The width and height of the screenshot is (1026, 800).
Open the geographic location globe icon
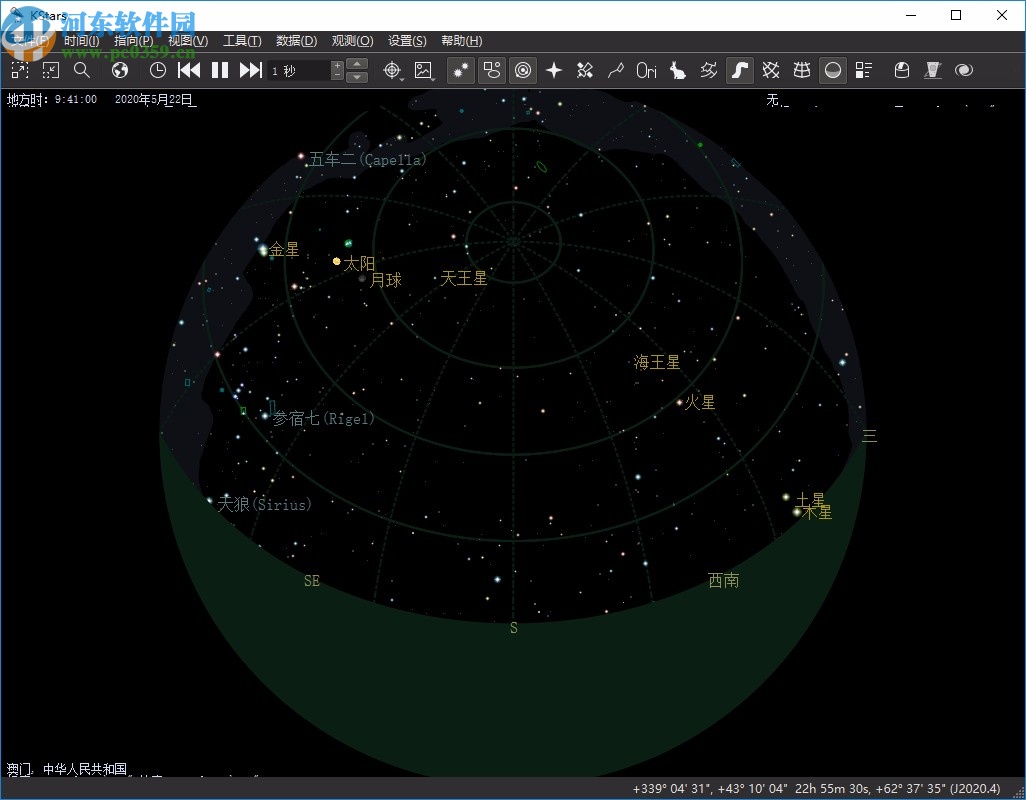120,70
